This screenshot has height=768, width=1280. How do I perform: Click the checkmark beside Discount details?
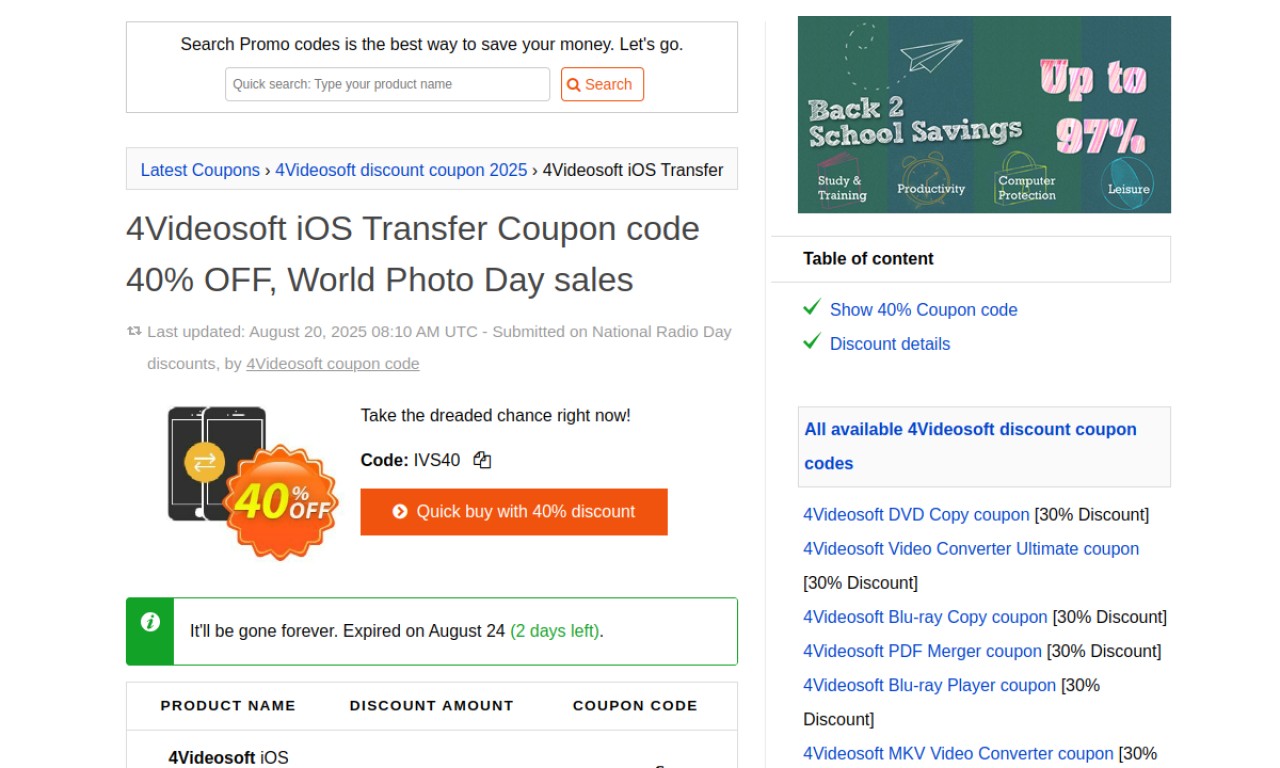(812, 342)
